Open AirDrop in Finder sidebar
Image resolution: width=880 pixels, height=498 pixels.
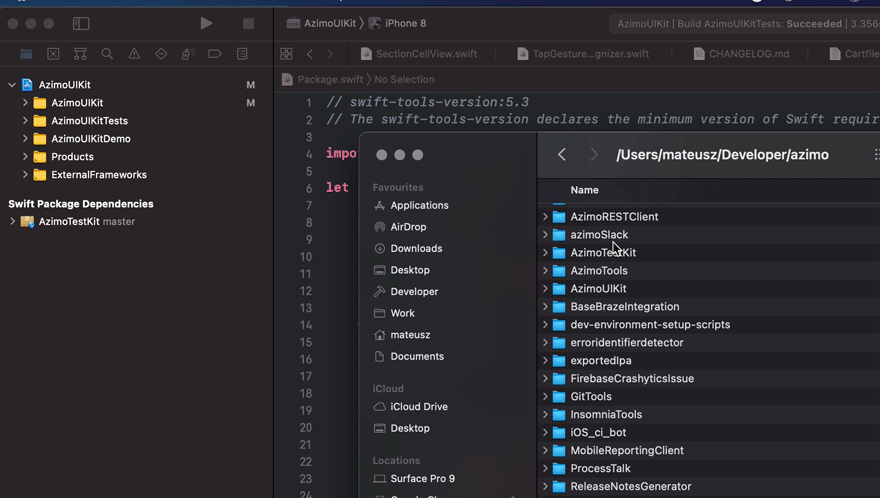(x=400, y=227)
